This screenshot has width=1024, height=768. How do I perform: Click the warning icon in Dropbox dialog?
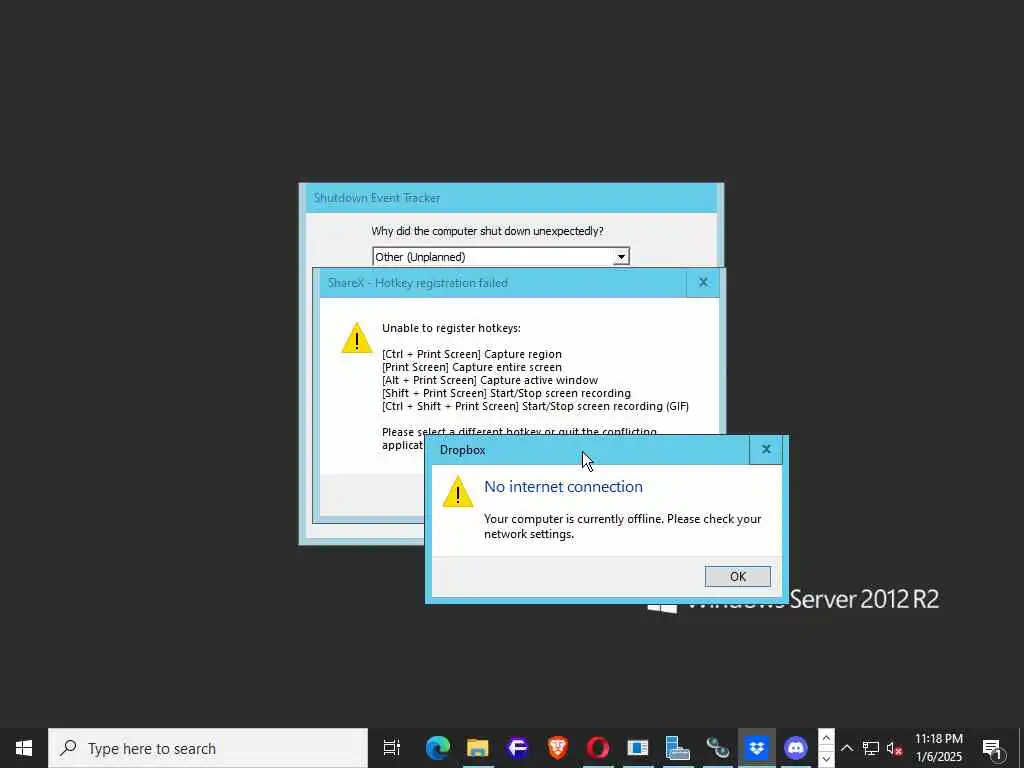pyautogui.click(x=458, y=492)
